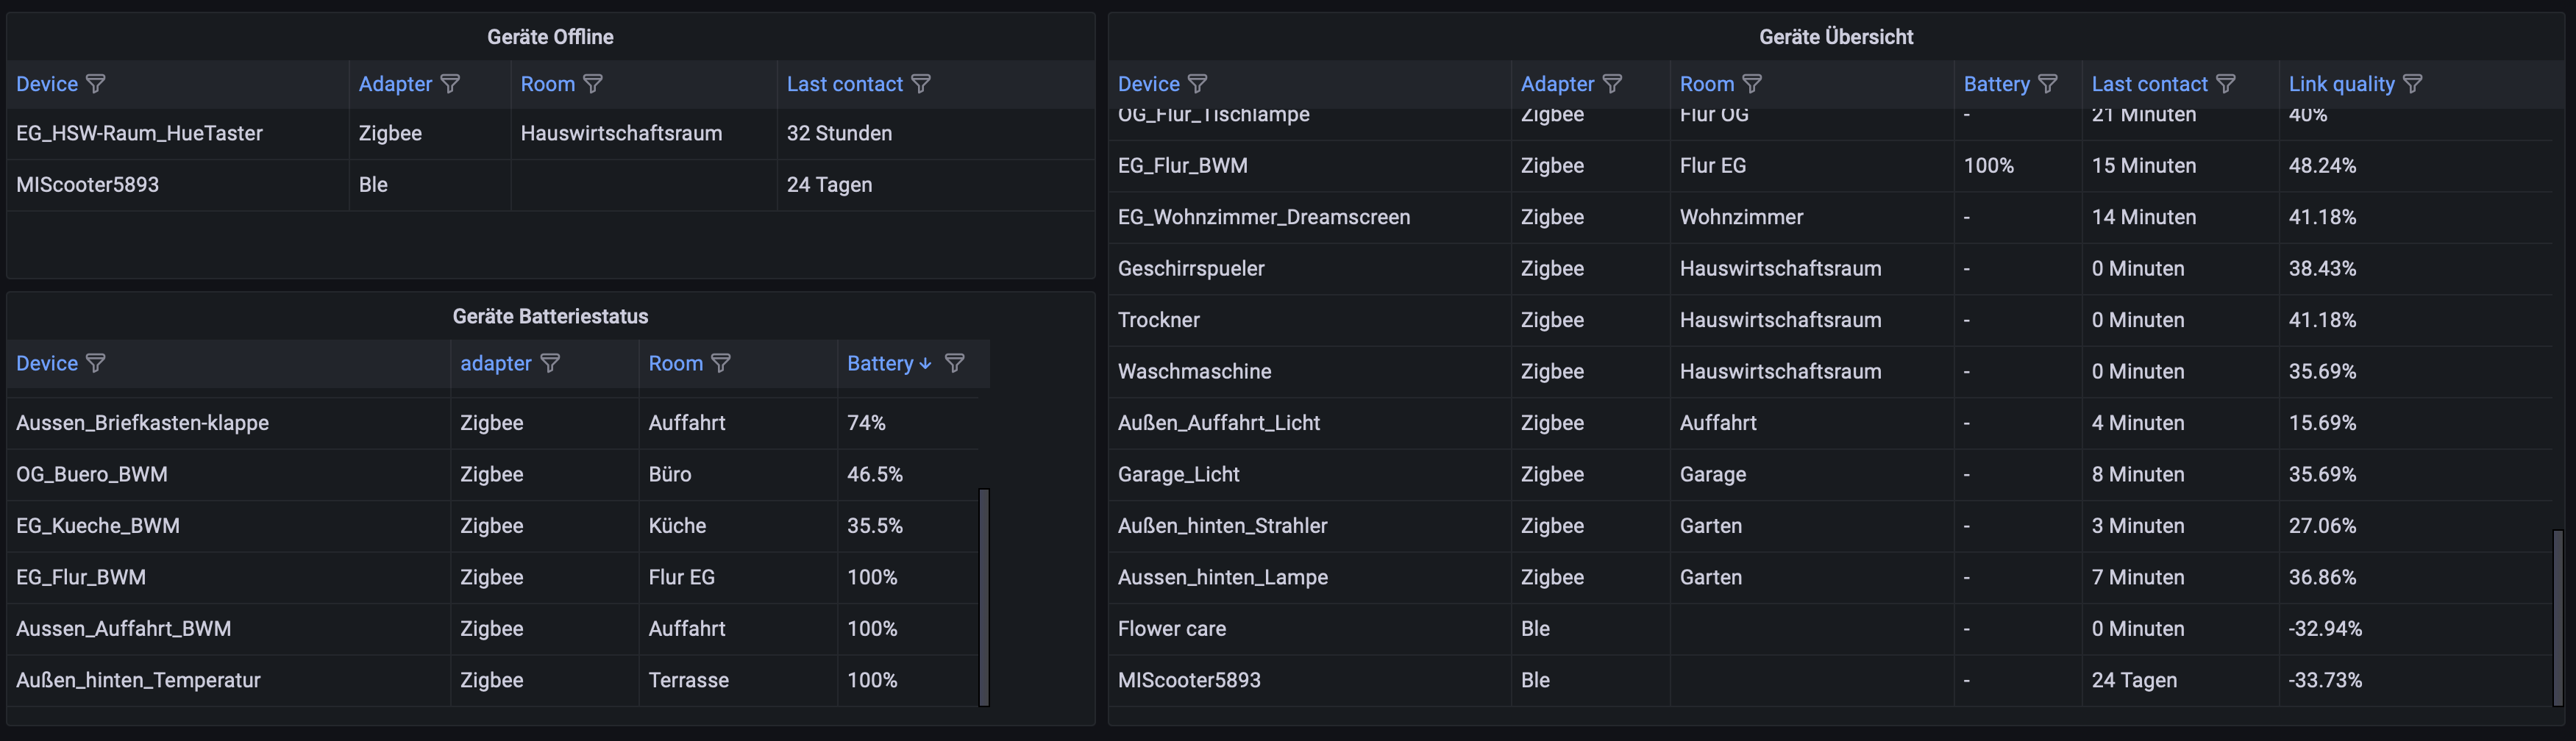Open Battery filter in Geräte Übersicht
This screenshot has height=741, width=2576.
tap(2048, 84)
